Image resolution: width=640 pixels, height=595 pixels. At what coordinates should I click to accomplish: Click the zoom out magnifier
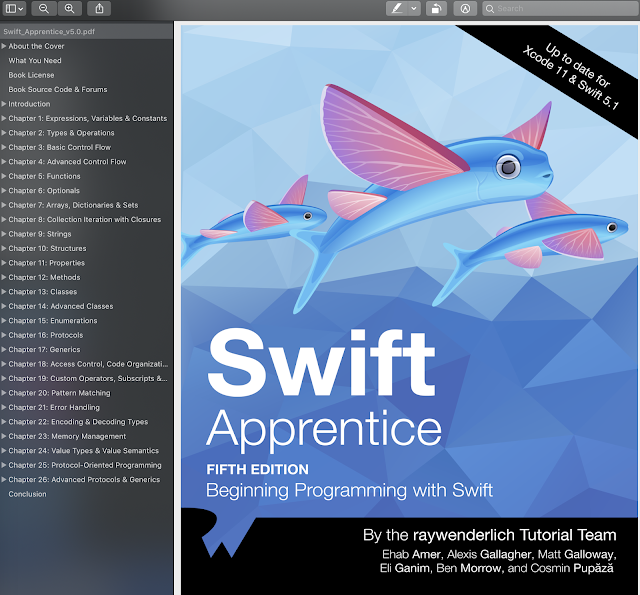click(x=44, y=9)
